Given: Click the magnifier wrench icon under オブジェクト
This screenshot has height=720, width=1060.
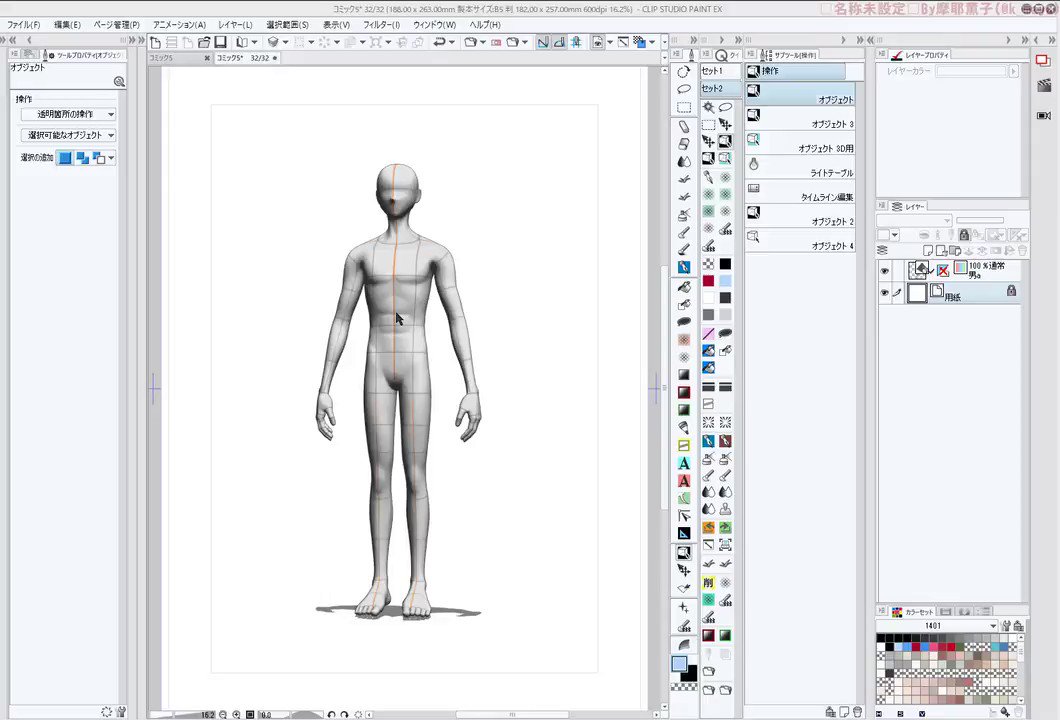Looking at the screenshot, I should 120,82.
